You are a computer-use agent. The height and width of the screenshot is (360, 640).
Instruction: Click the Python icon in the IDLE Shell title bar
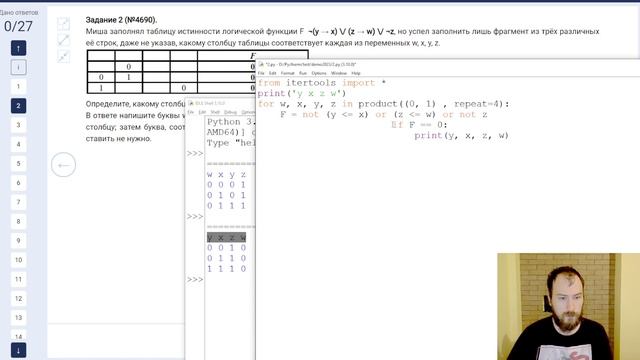(x=191, y=103)
